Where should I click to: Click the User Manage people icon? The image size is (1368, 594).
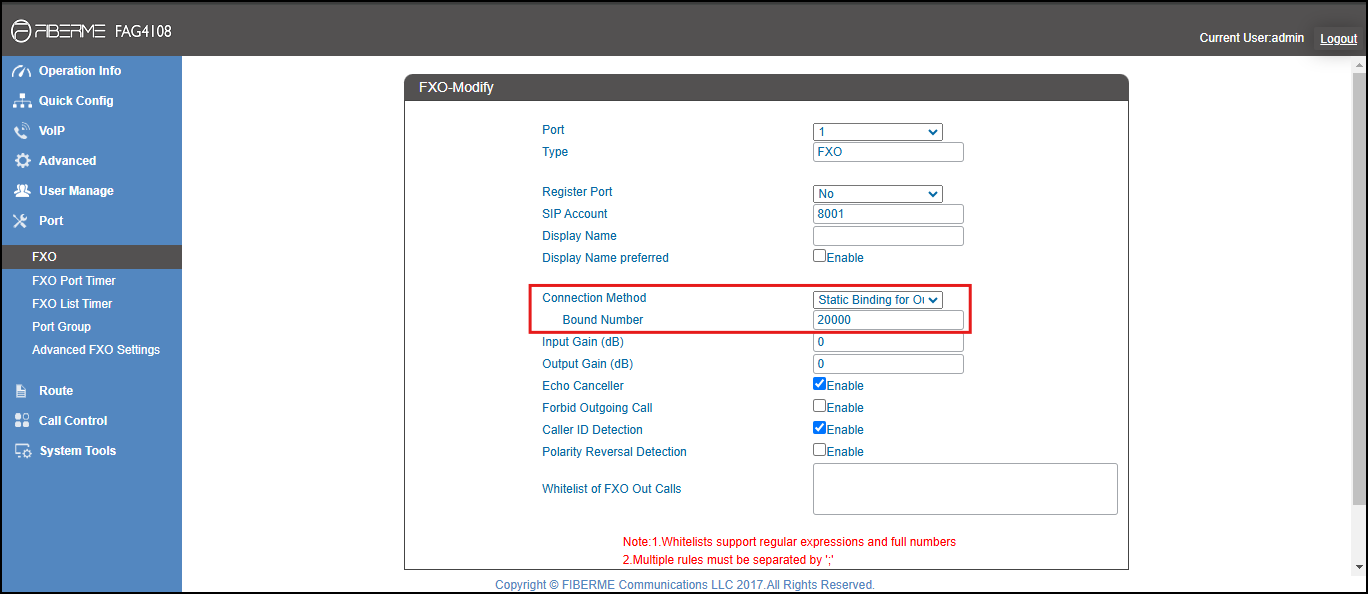[22, 191]
